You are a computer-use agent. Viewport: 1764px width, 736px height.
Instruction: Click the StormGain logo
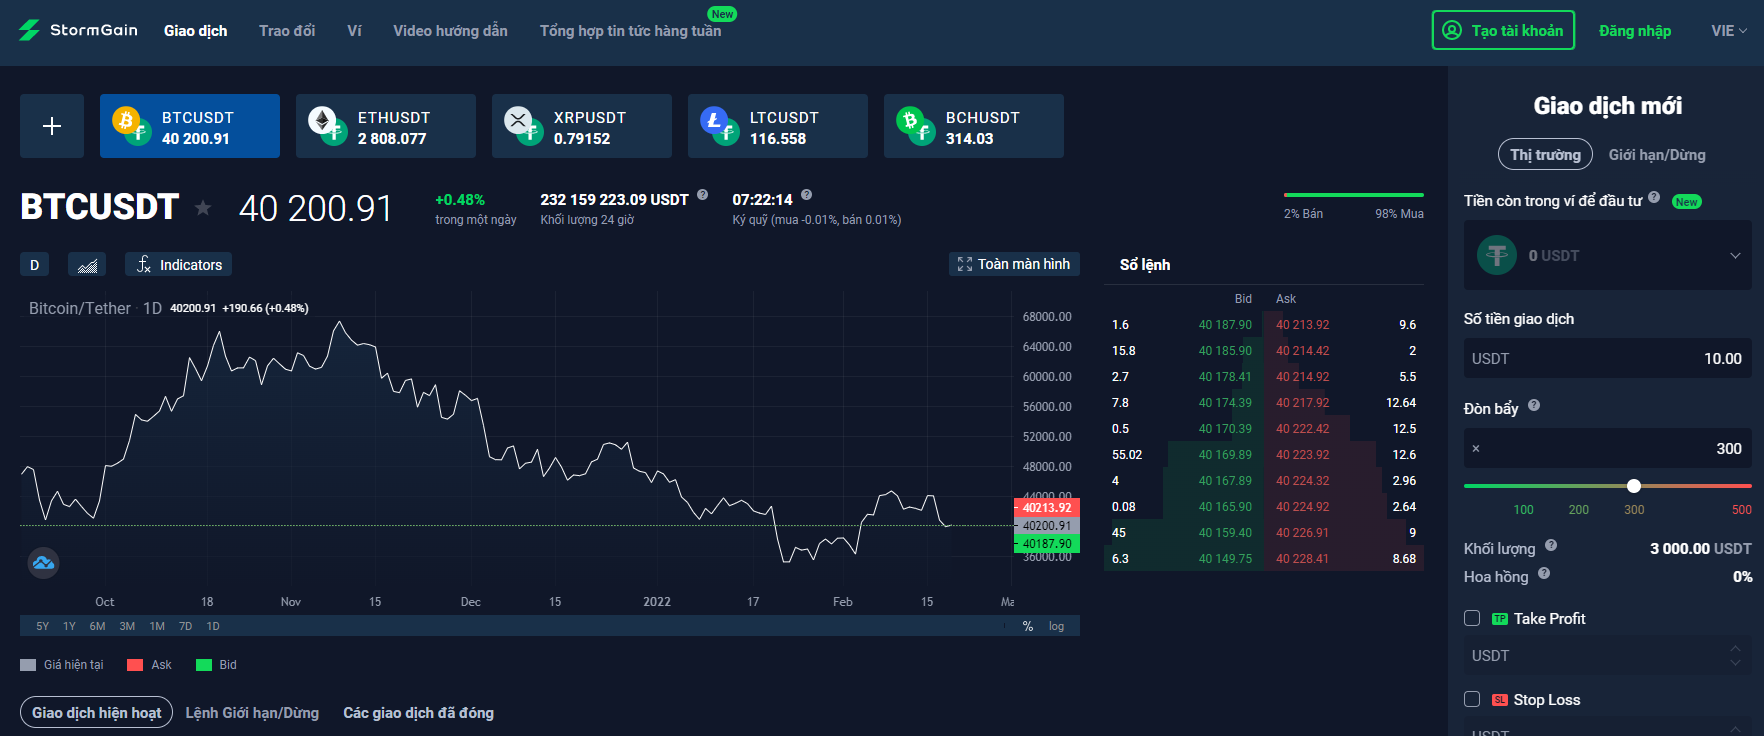[x=78, y=30]
